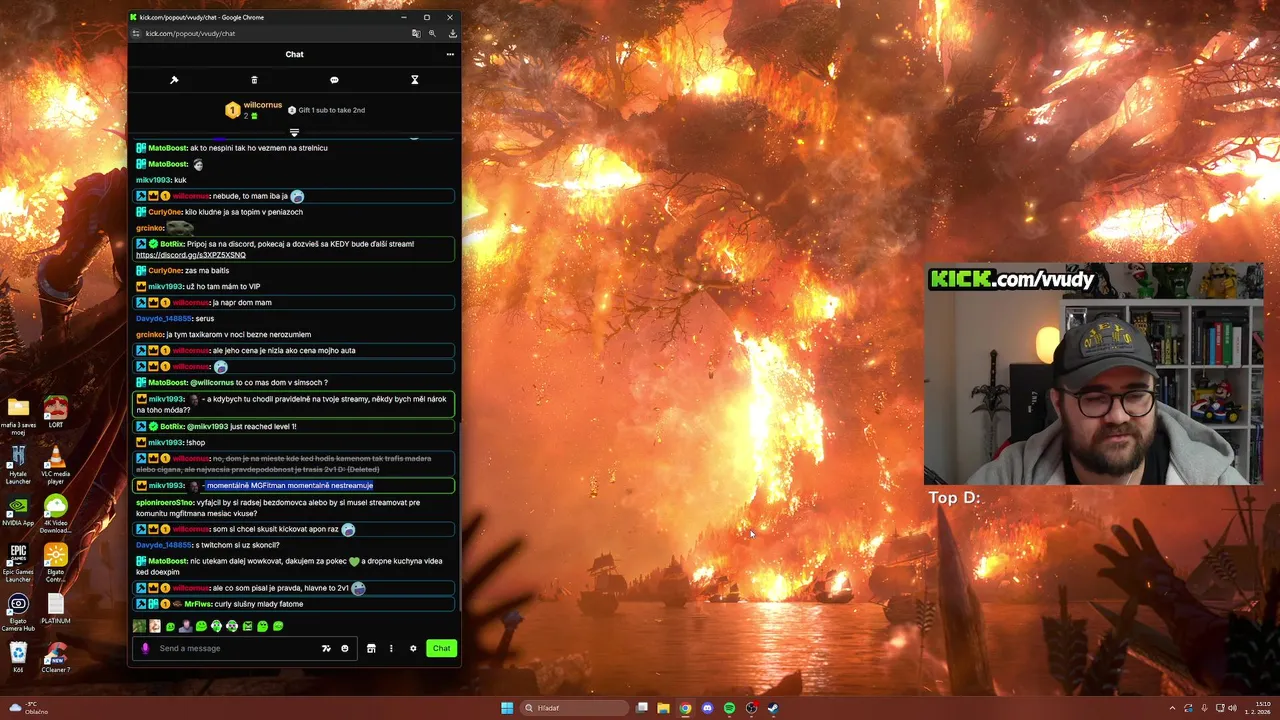The image size is (1280, 720).
Task: Click username grcinko on the taxikarom message
Action: click(x=149, y=335)
